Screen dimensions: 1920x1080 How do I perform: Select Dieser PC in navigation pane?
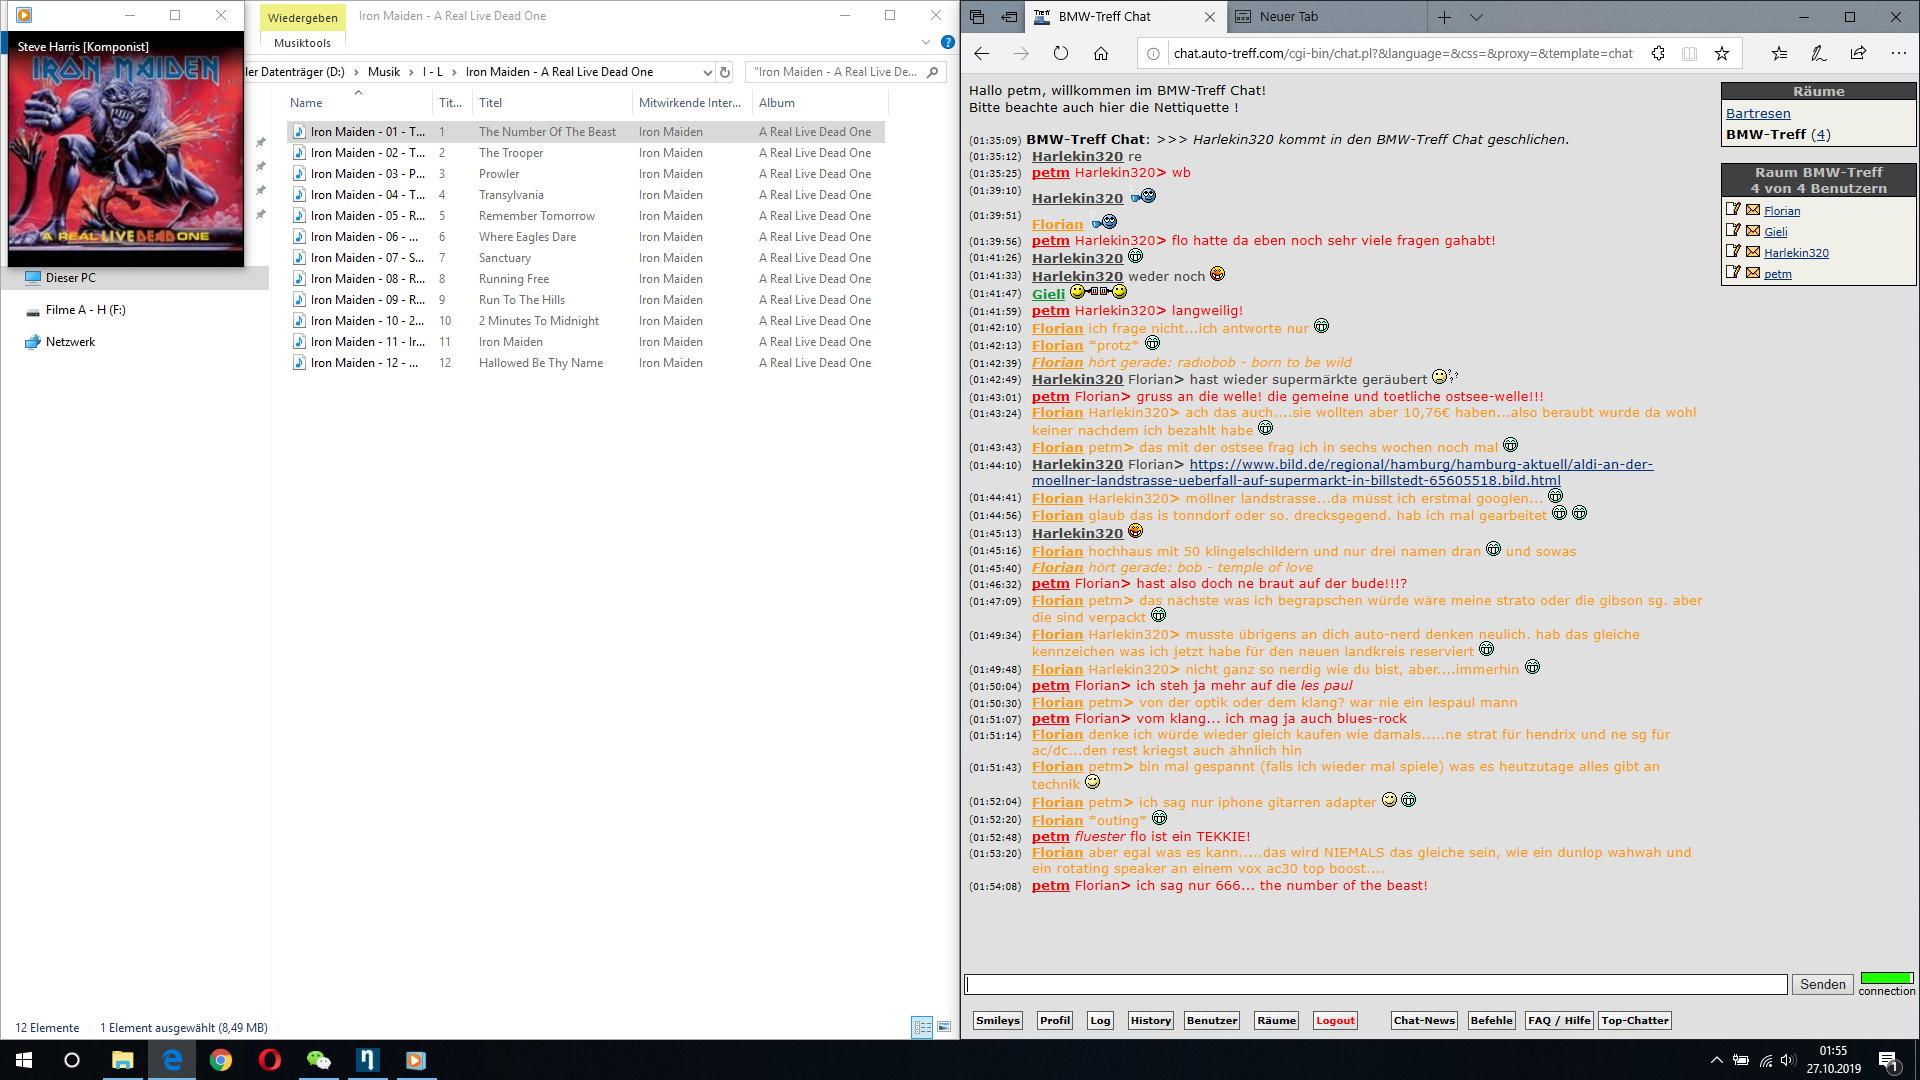pyautogui.click(x=70, y=278)
